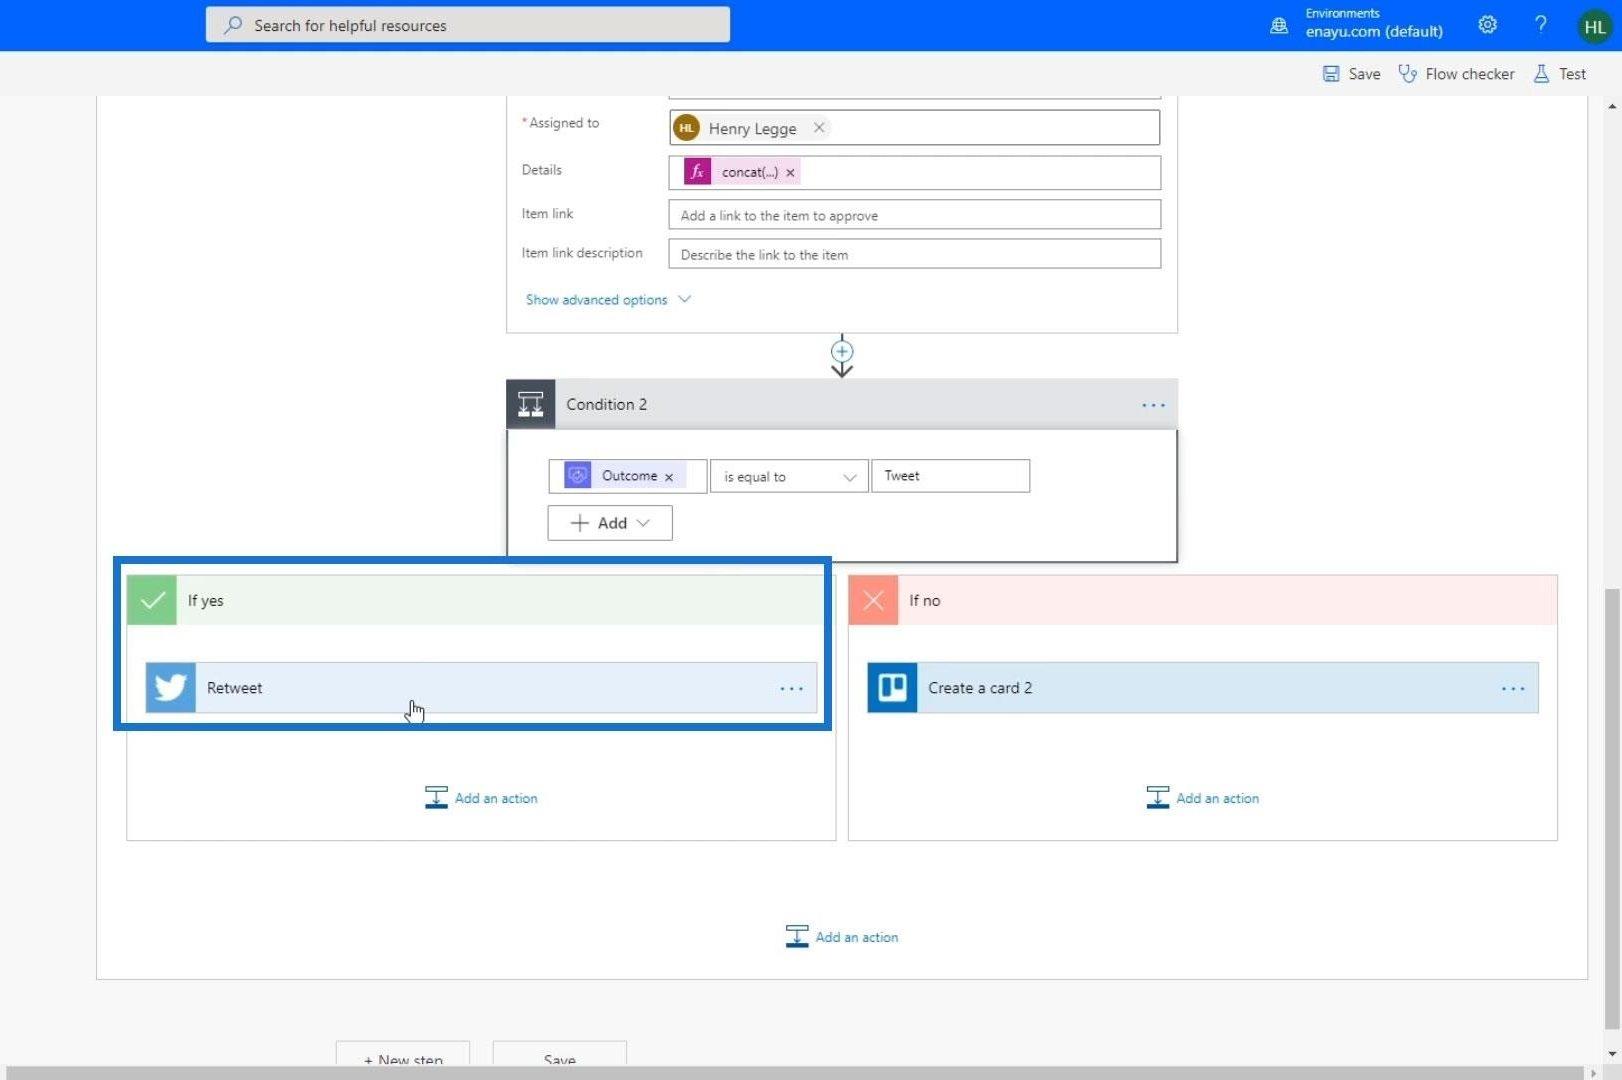The width and height of the screenshot is (1622, 1080).
Task: Click the vertical scrollbar thumb
Action: (1611, 808)
